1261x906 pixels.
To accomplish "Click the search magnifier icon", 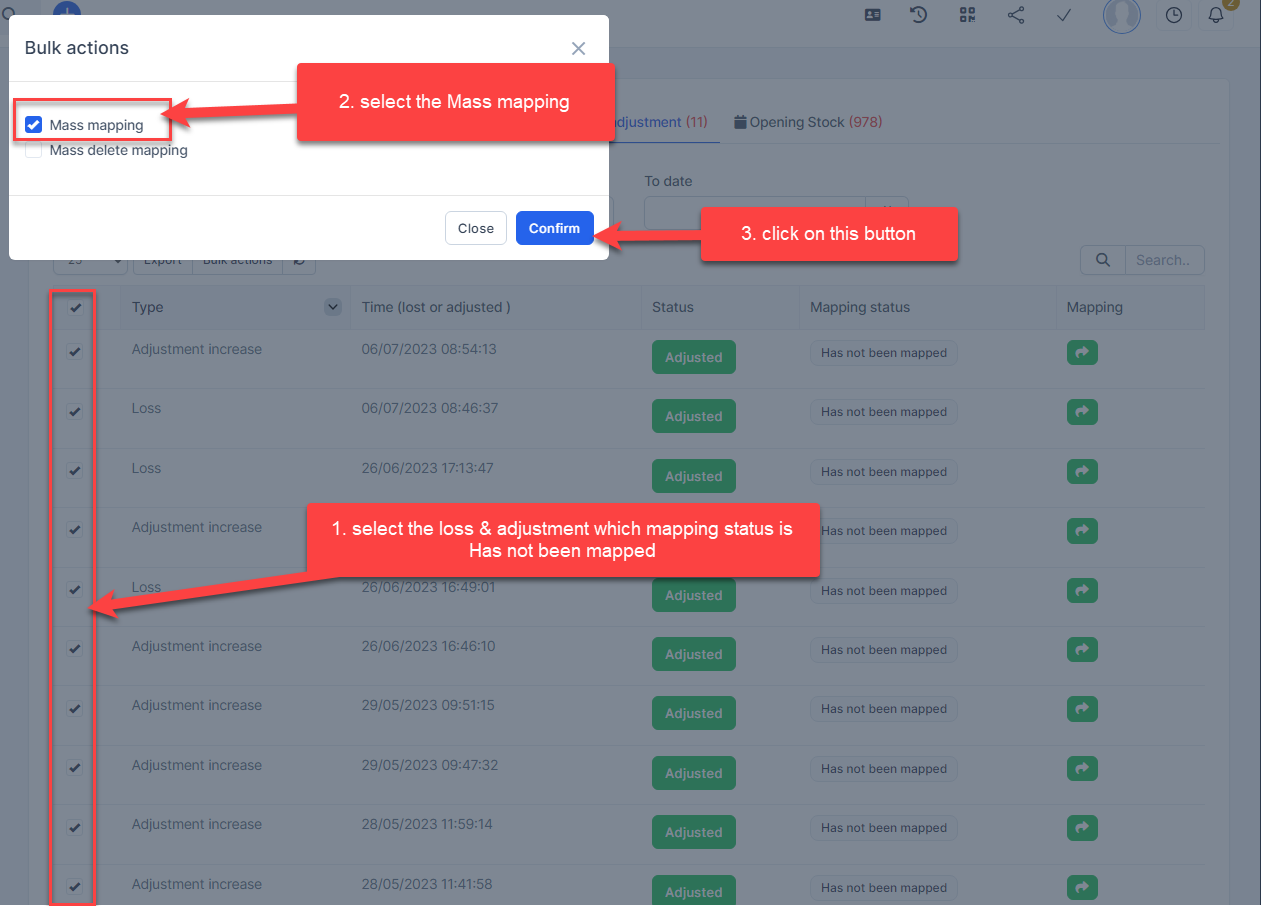I will (1103, 260).
